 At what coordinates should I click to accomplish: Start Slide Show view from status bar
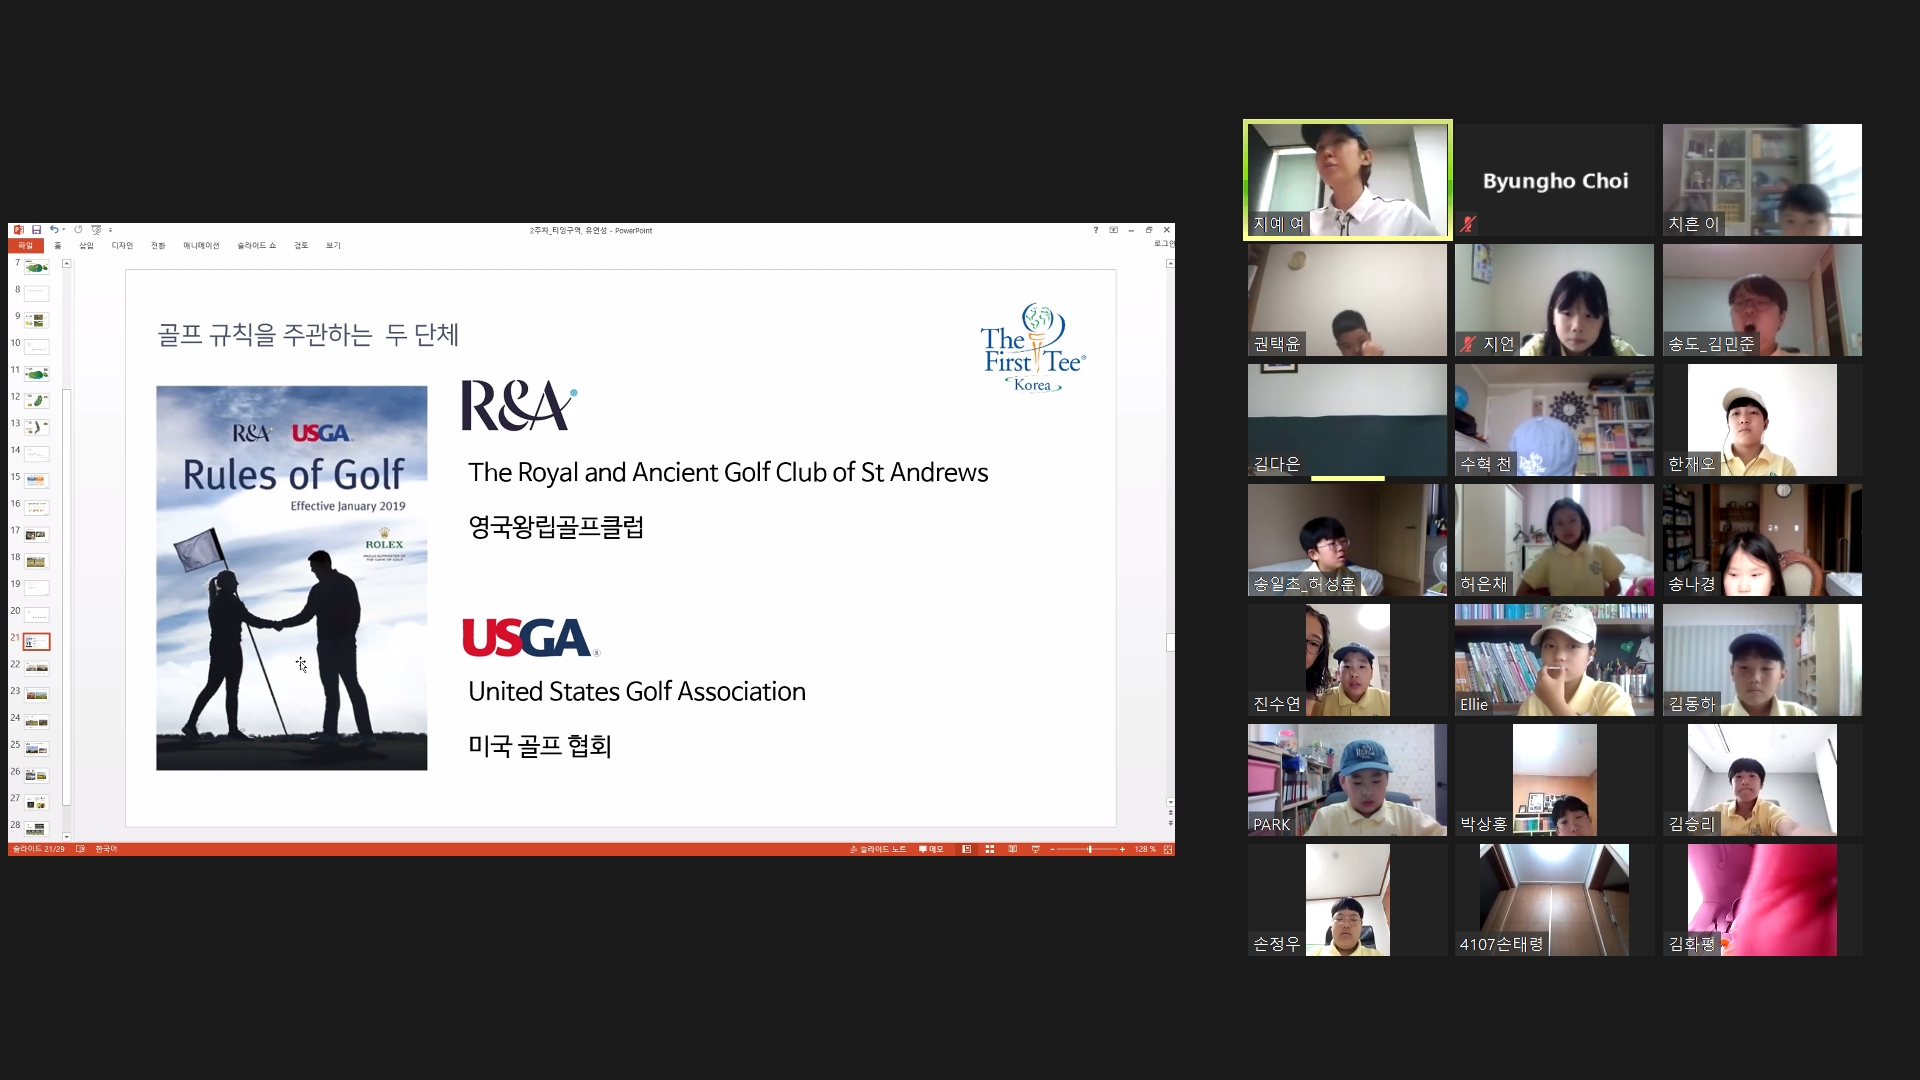(1035, 849)
